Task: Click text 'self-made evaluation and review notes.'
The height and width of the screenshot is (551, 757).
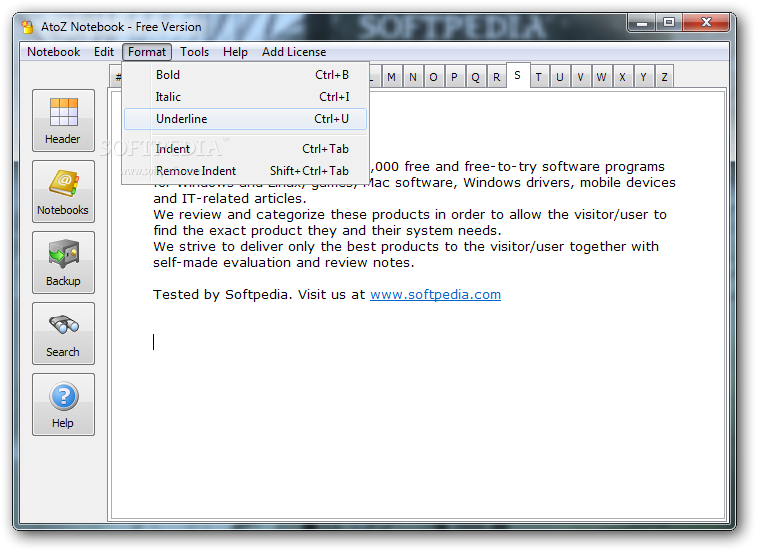Action: pyautogui.click(x=283, y=263)
